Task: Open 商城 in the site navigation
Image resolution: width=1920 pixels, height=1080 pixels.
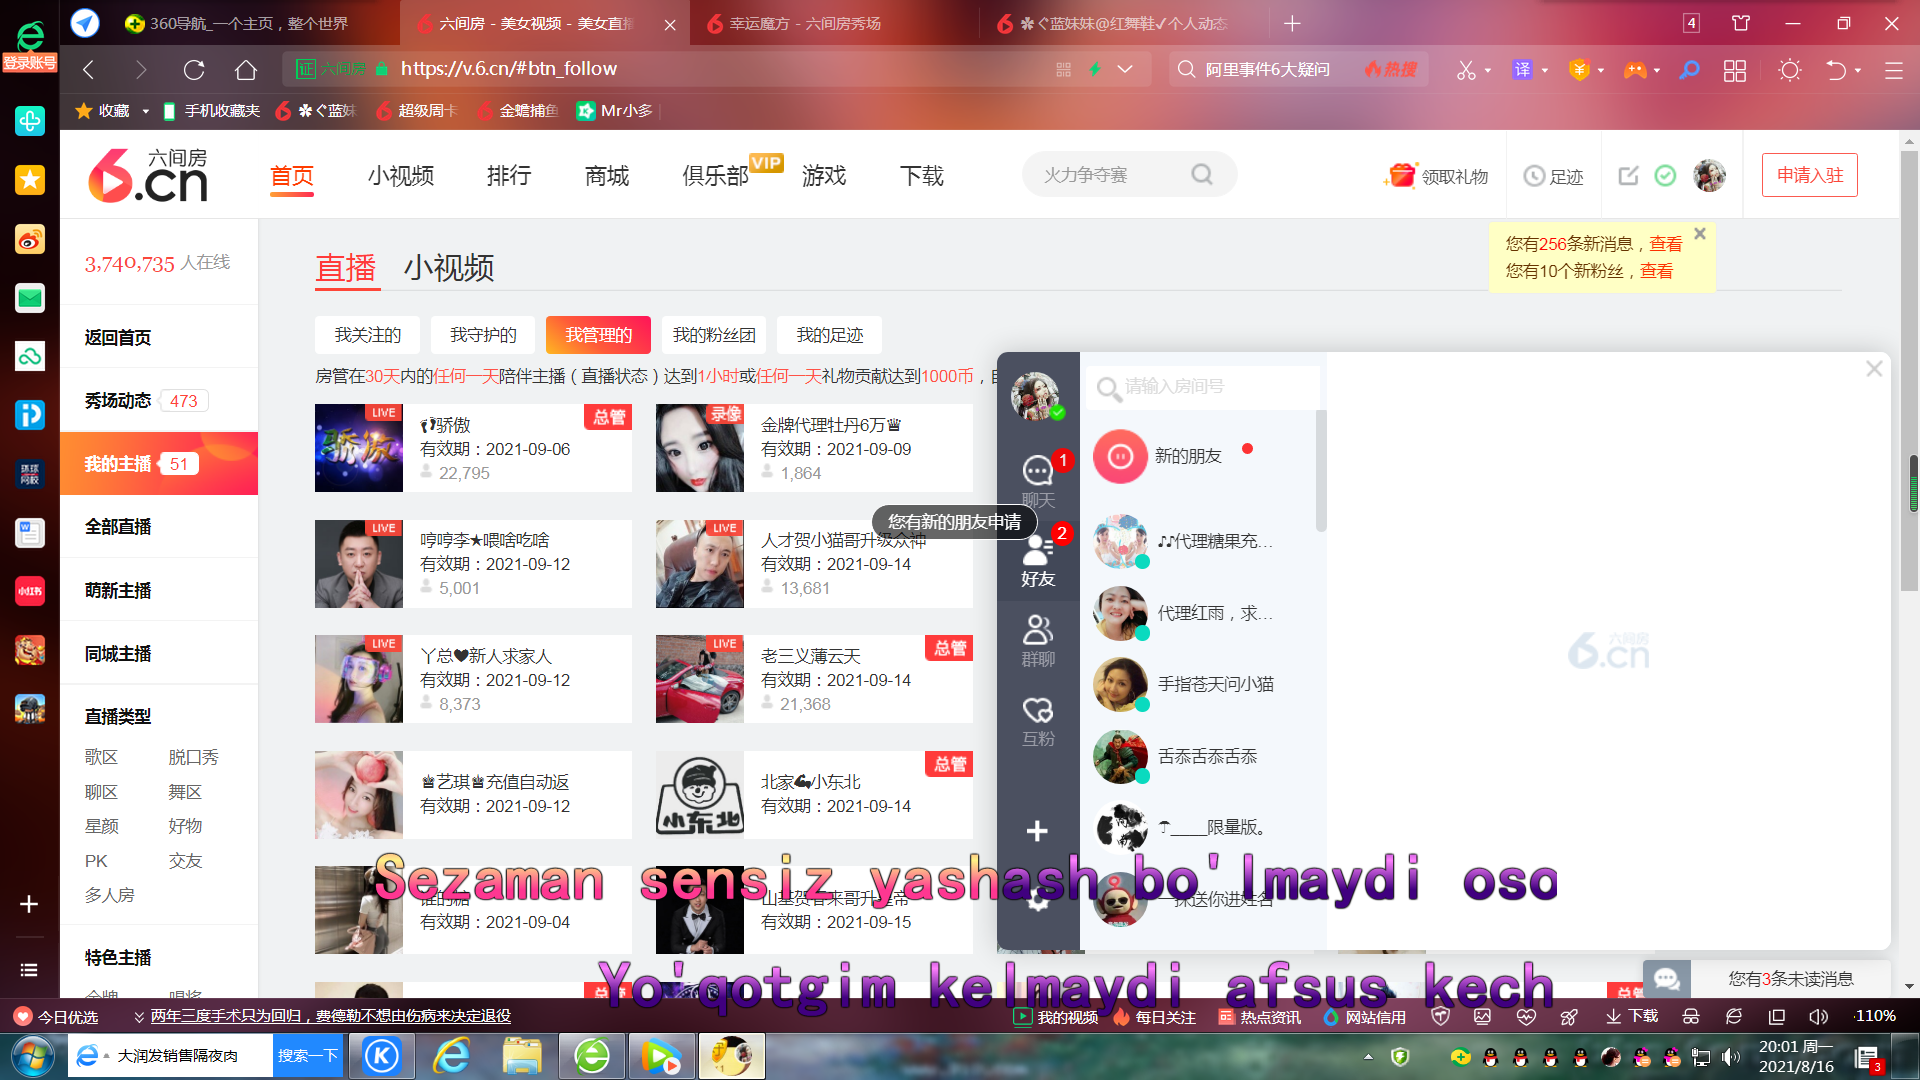Action: (607, 176)
